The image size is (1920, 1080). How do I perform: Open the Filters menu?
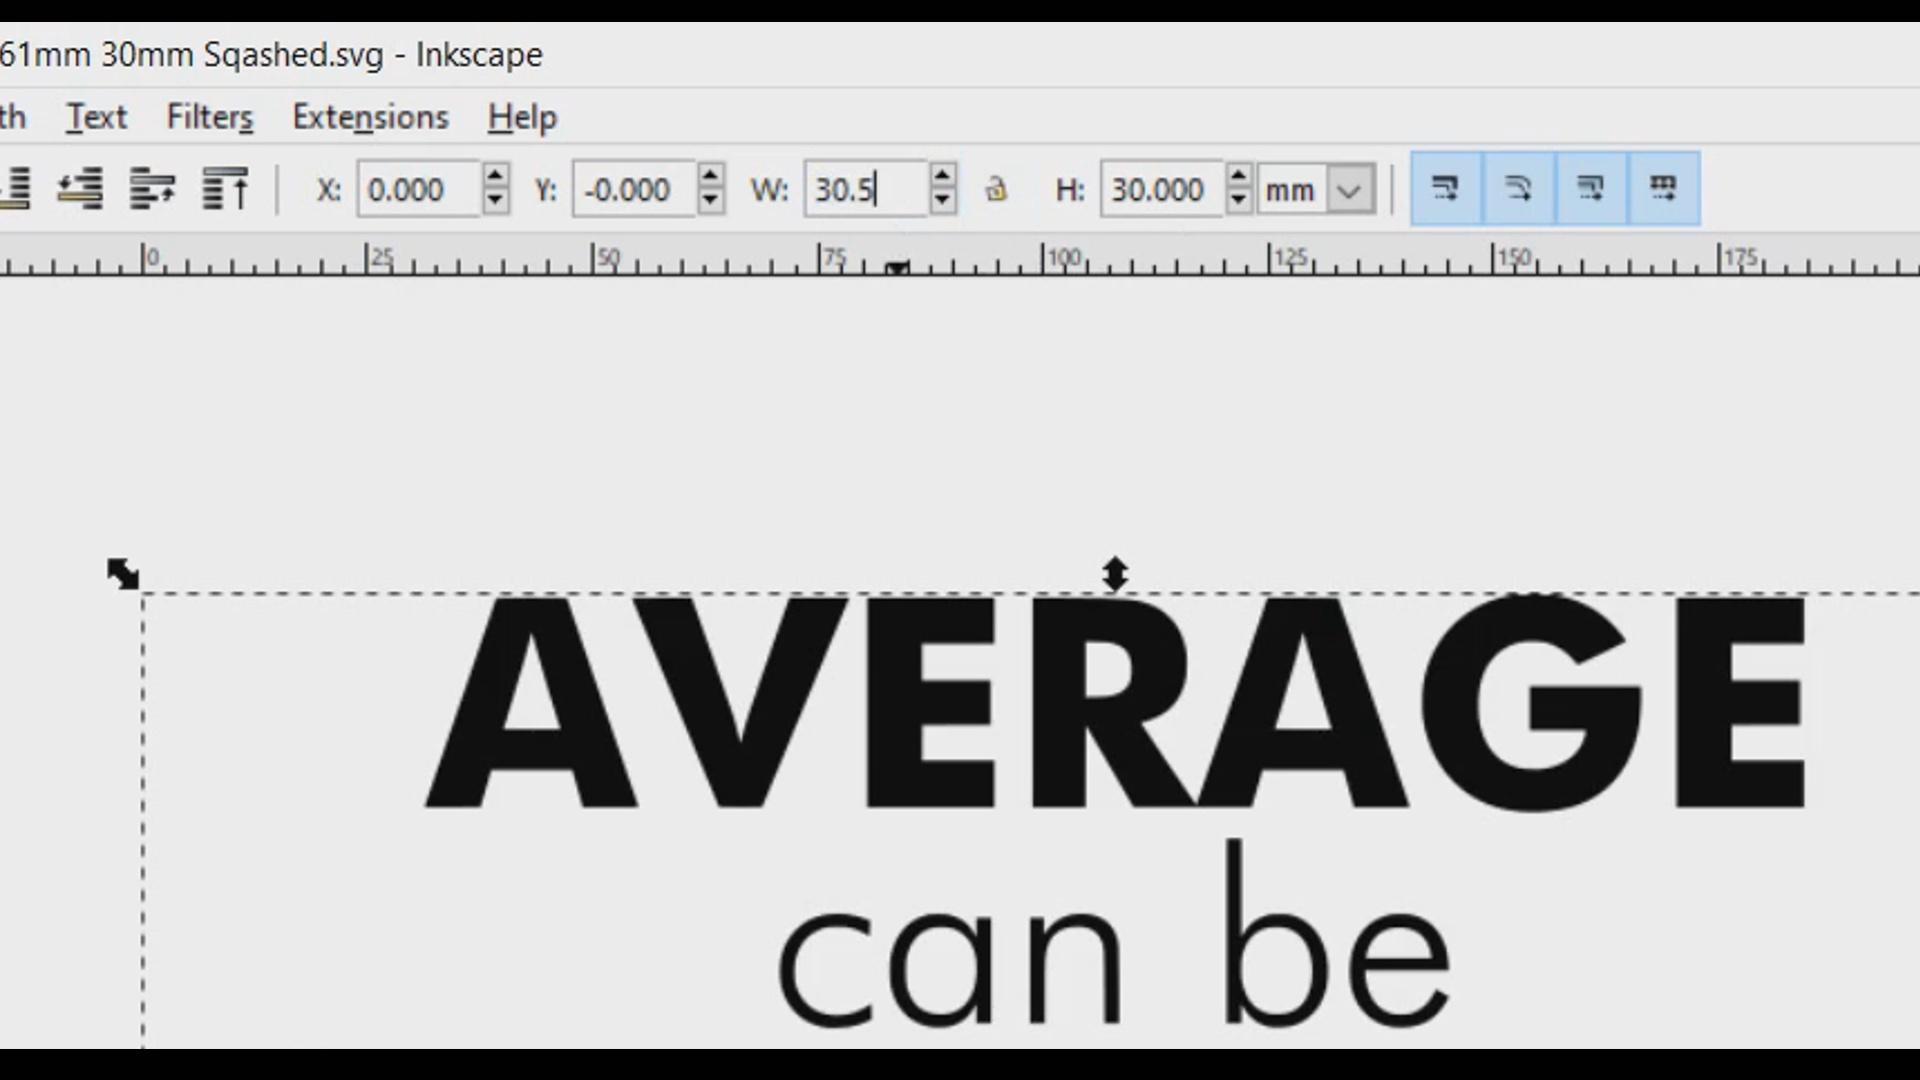tap(210, 117)
